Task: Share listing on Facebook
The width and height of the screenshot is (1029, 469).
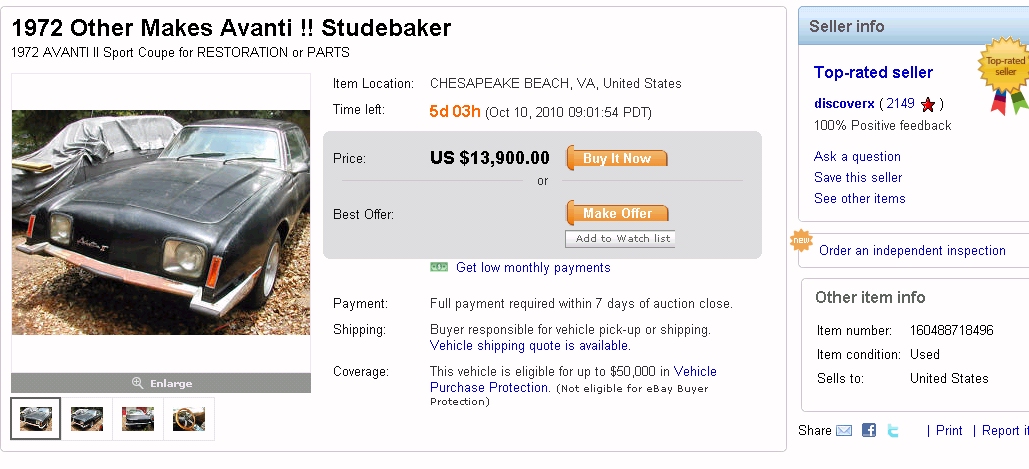Action: tap(869, 430)
